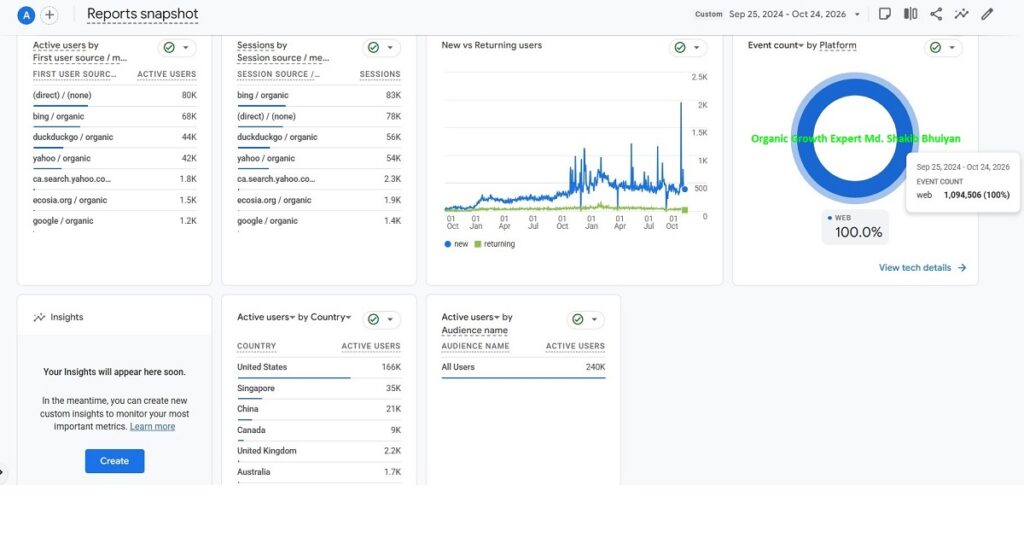Click checkmark status on New vs Returning users card
The image size is (1024, 538).
(680, 48)
